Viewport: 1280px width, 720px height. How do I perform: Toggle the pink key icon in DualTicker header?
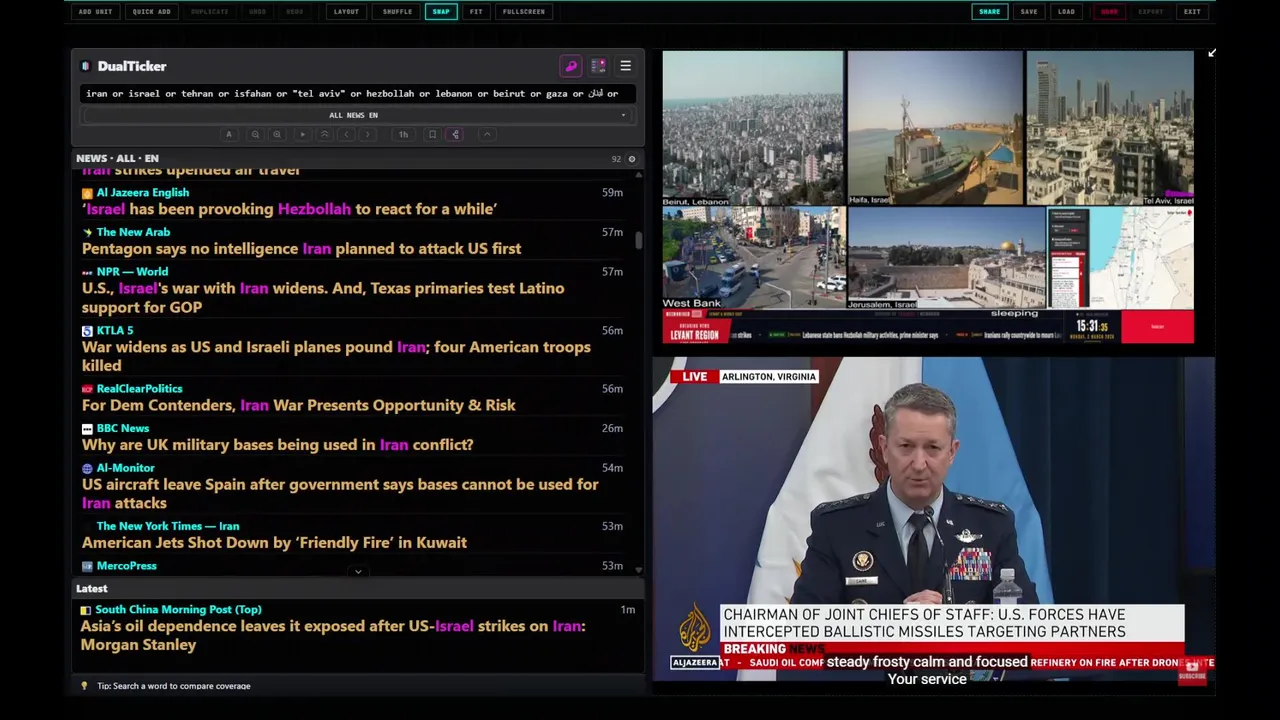pyautogui.click(x=571, y=66)
